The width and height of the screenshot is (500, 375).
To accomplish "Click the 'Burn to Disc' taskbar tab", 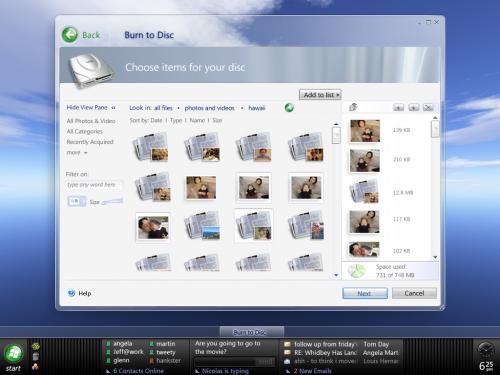I will click(x=252, y=332).
